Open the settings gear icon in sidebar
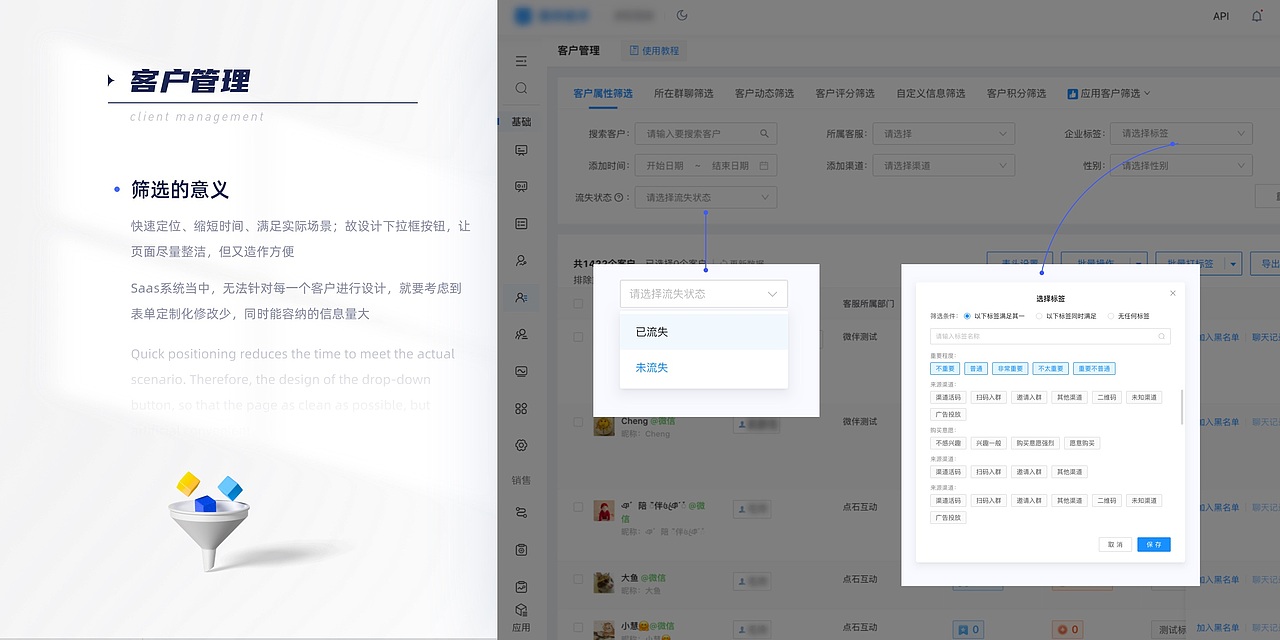 tap(520, 445)
